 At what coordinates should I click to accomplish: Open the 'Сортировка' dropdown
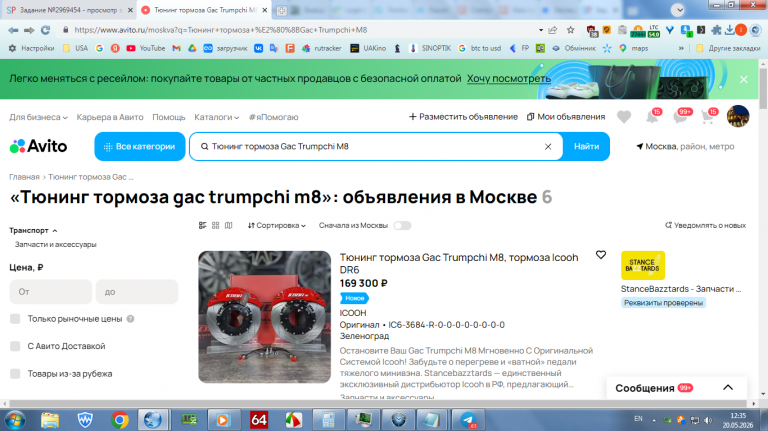click(x=277, y=225)
